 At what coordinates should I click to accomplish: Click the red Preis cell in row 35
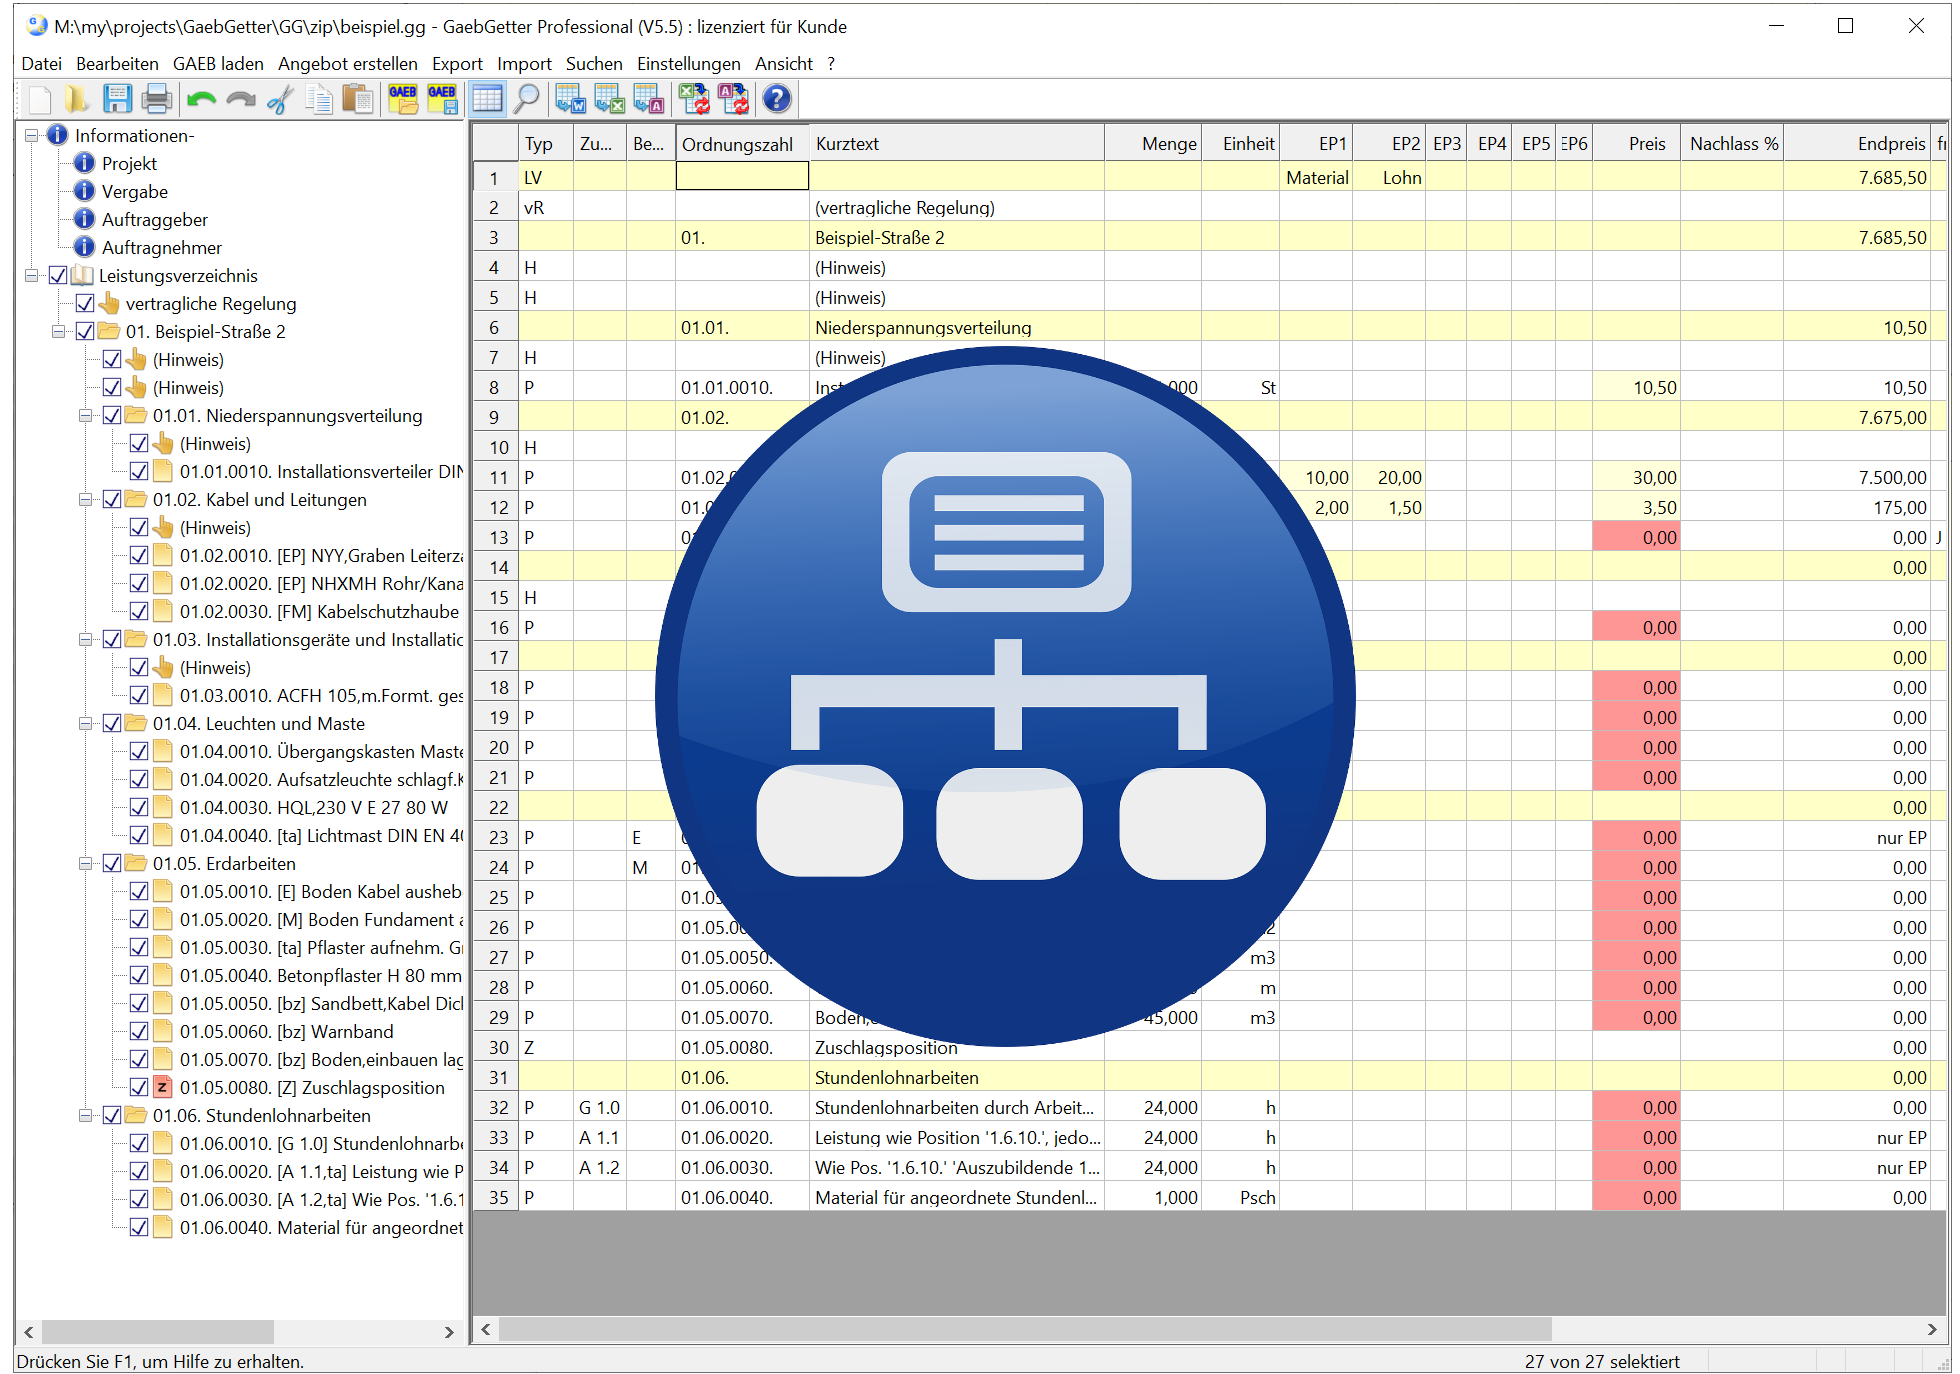click(x=1637, y=1197)
